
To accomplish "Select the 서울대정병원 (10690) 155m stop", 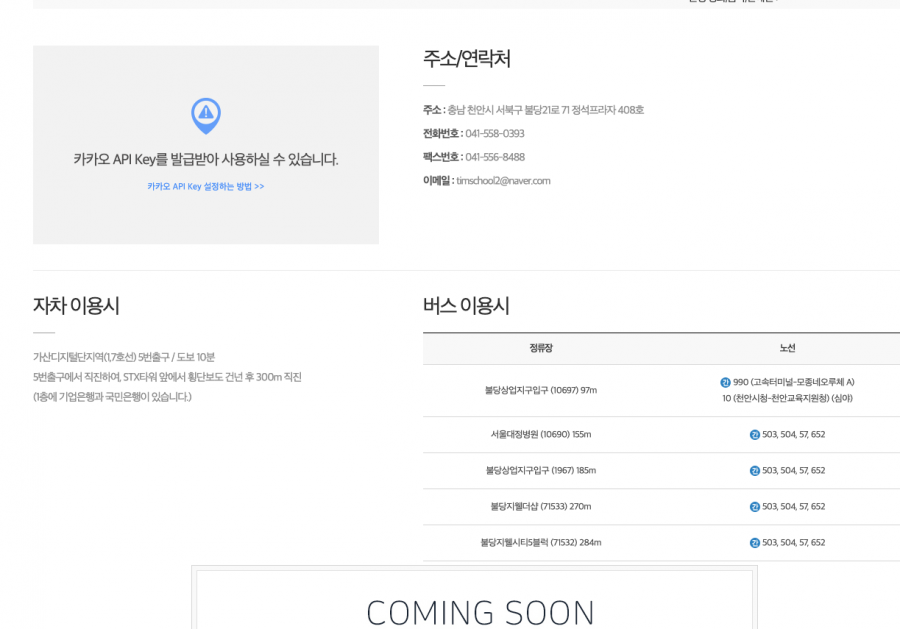I will tap(541, 435).
